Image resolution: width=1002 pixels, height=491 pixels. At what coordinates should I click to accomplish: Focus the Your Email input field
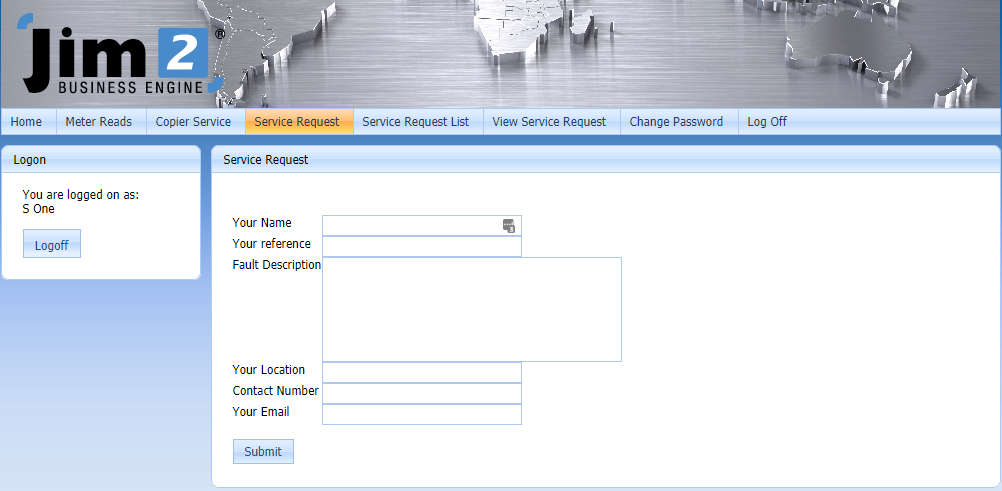click(x=422, y=414)
